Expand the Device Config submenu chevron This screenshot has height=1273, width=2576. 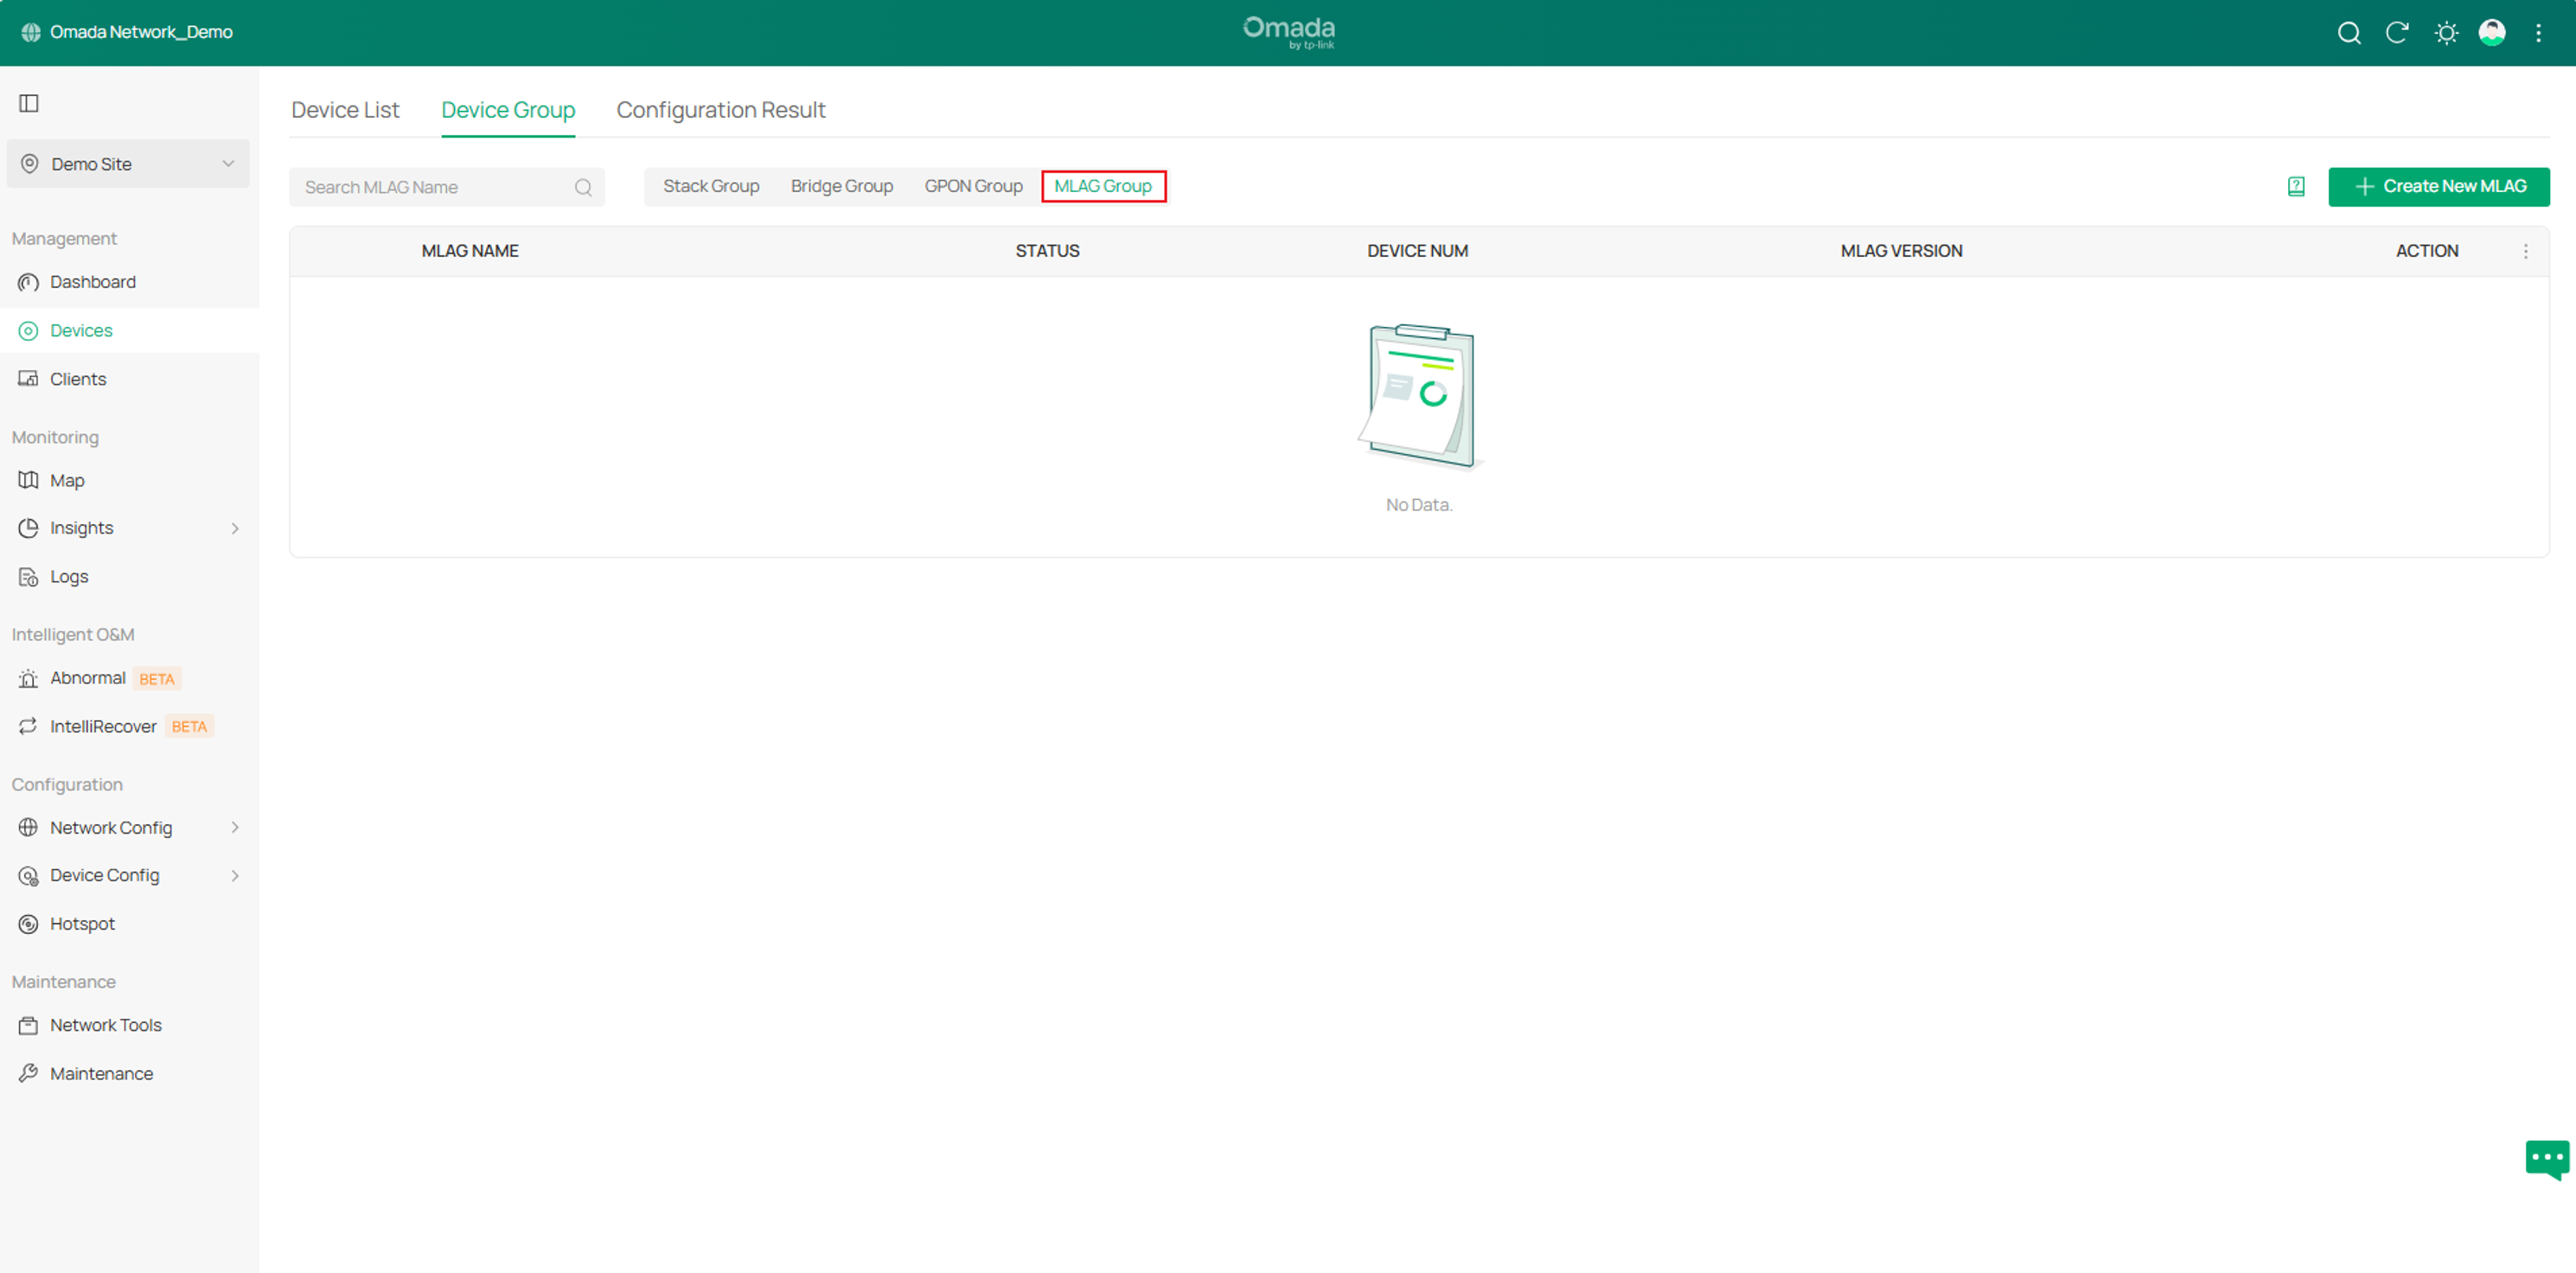click(235, 876)
